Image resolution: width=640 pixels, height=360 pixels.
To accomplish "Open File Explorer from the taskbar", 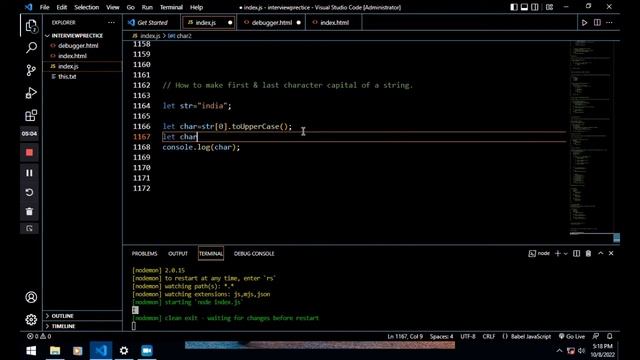I will 55,351.
